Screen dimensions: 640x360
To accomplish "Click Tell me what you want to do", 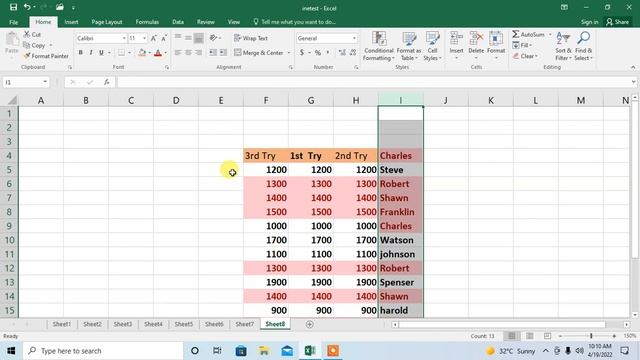I will click(295, 22).
